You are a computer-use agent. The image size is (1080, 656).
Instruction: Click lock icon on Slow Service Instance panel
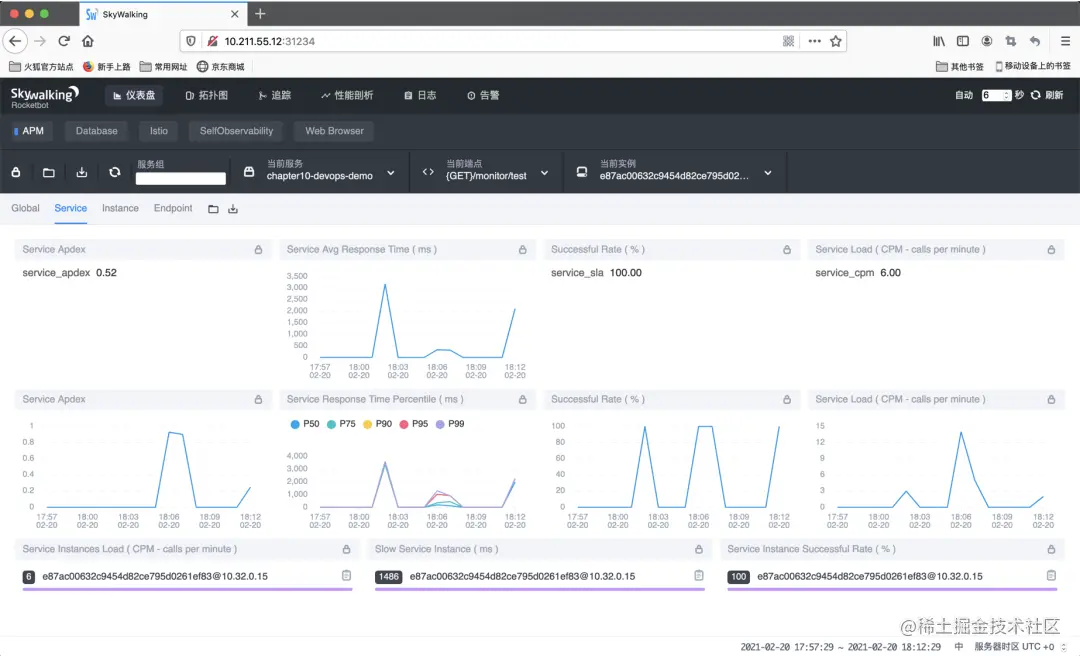698,549
